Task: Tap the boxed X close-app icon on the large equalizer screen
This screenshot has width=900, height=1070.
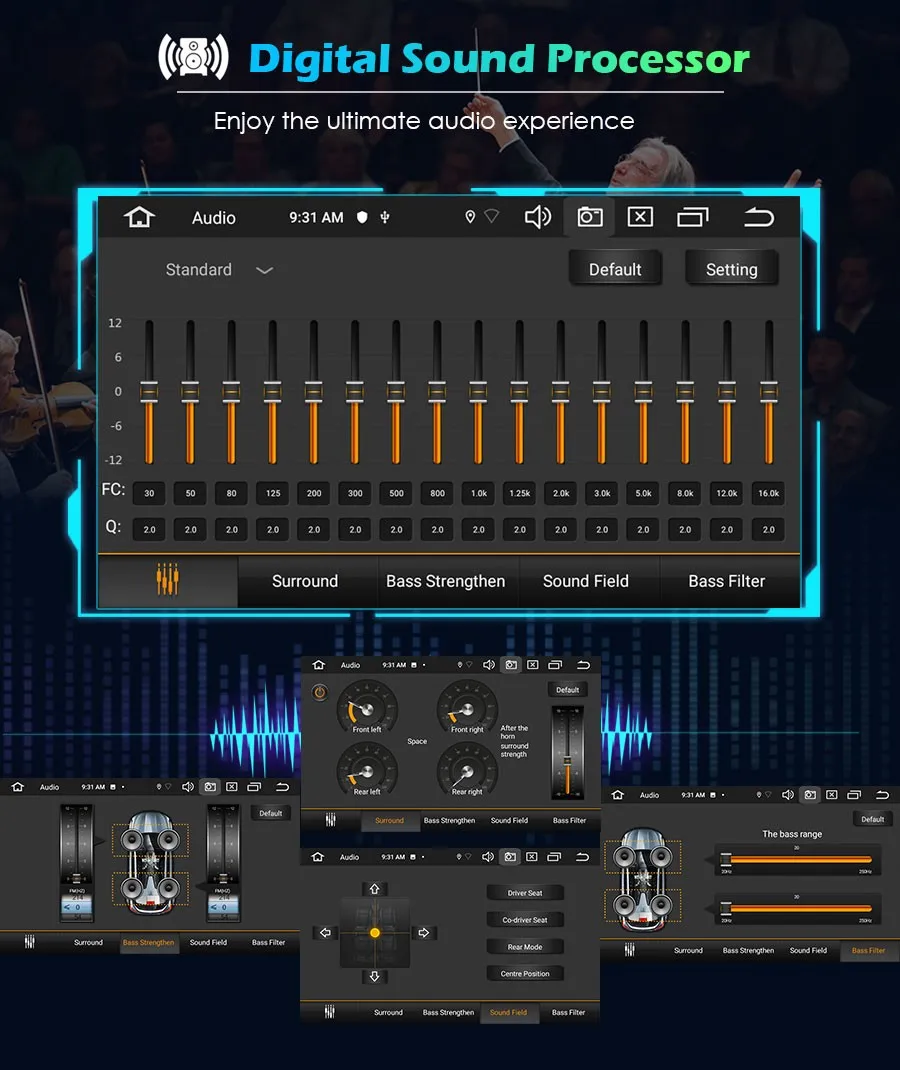Action: pyautogui.click(x=640, y=217)
